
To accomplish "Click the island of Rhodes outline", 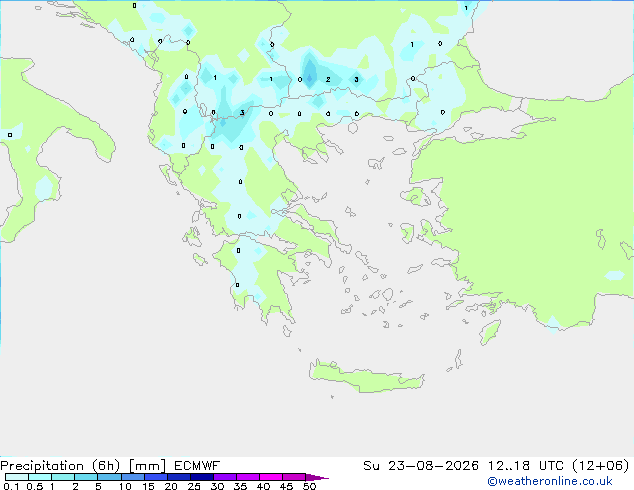I will 490,332.
